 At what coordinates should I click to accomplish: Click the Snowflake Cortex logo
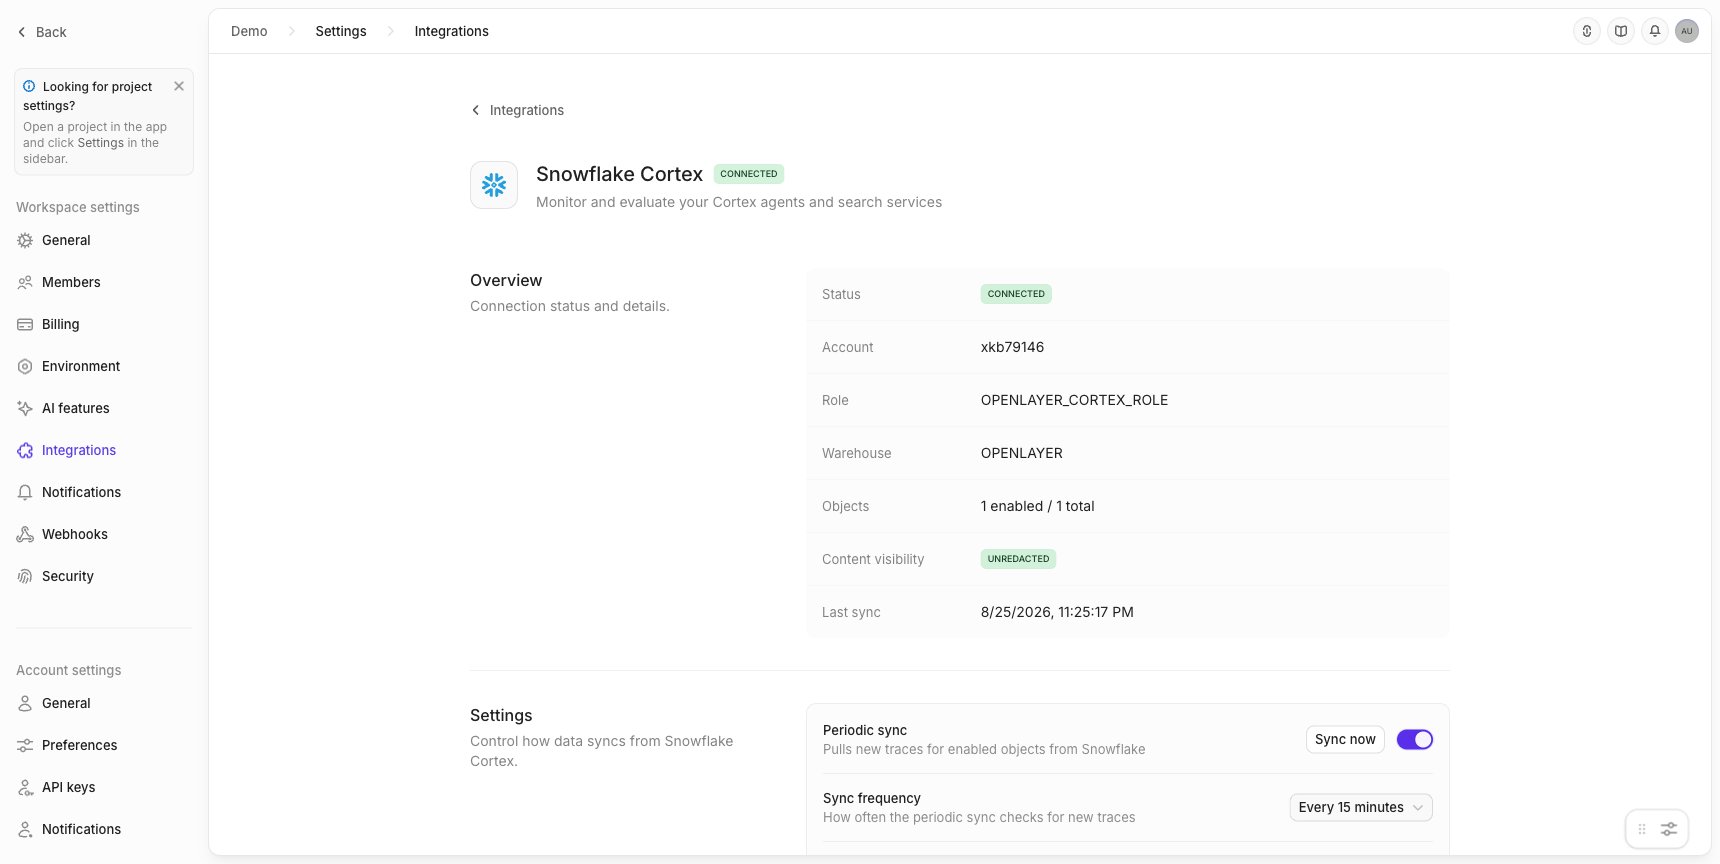494,185
